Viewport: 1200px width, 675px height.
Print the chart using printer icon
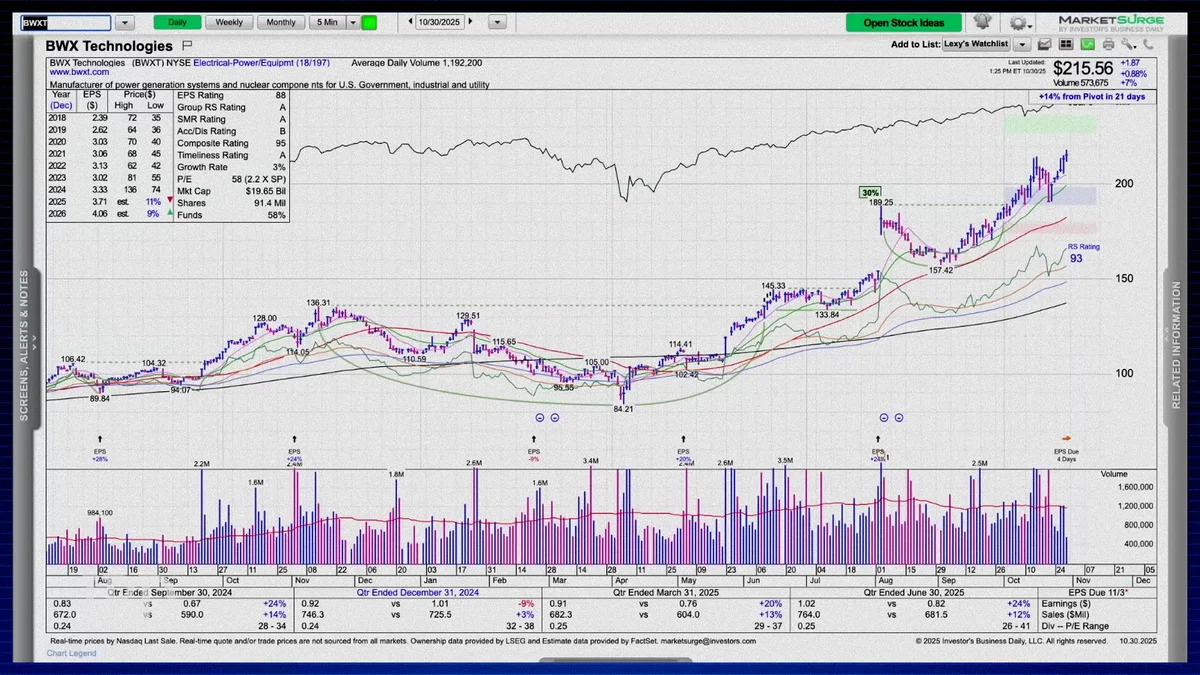1108,44
